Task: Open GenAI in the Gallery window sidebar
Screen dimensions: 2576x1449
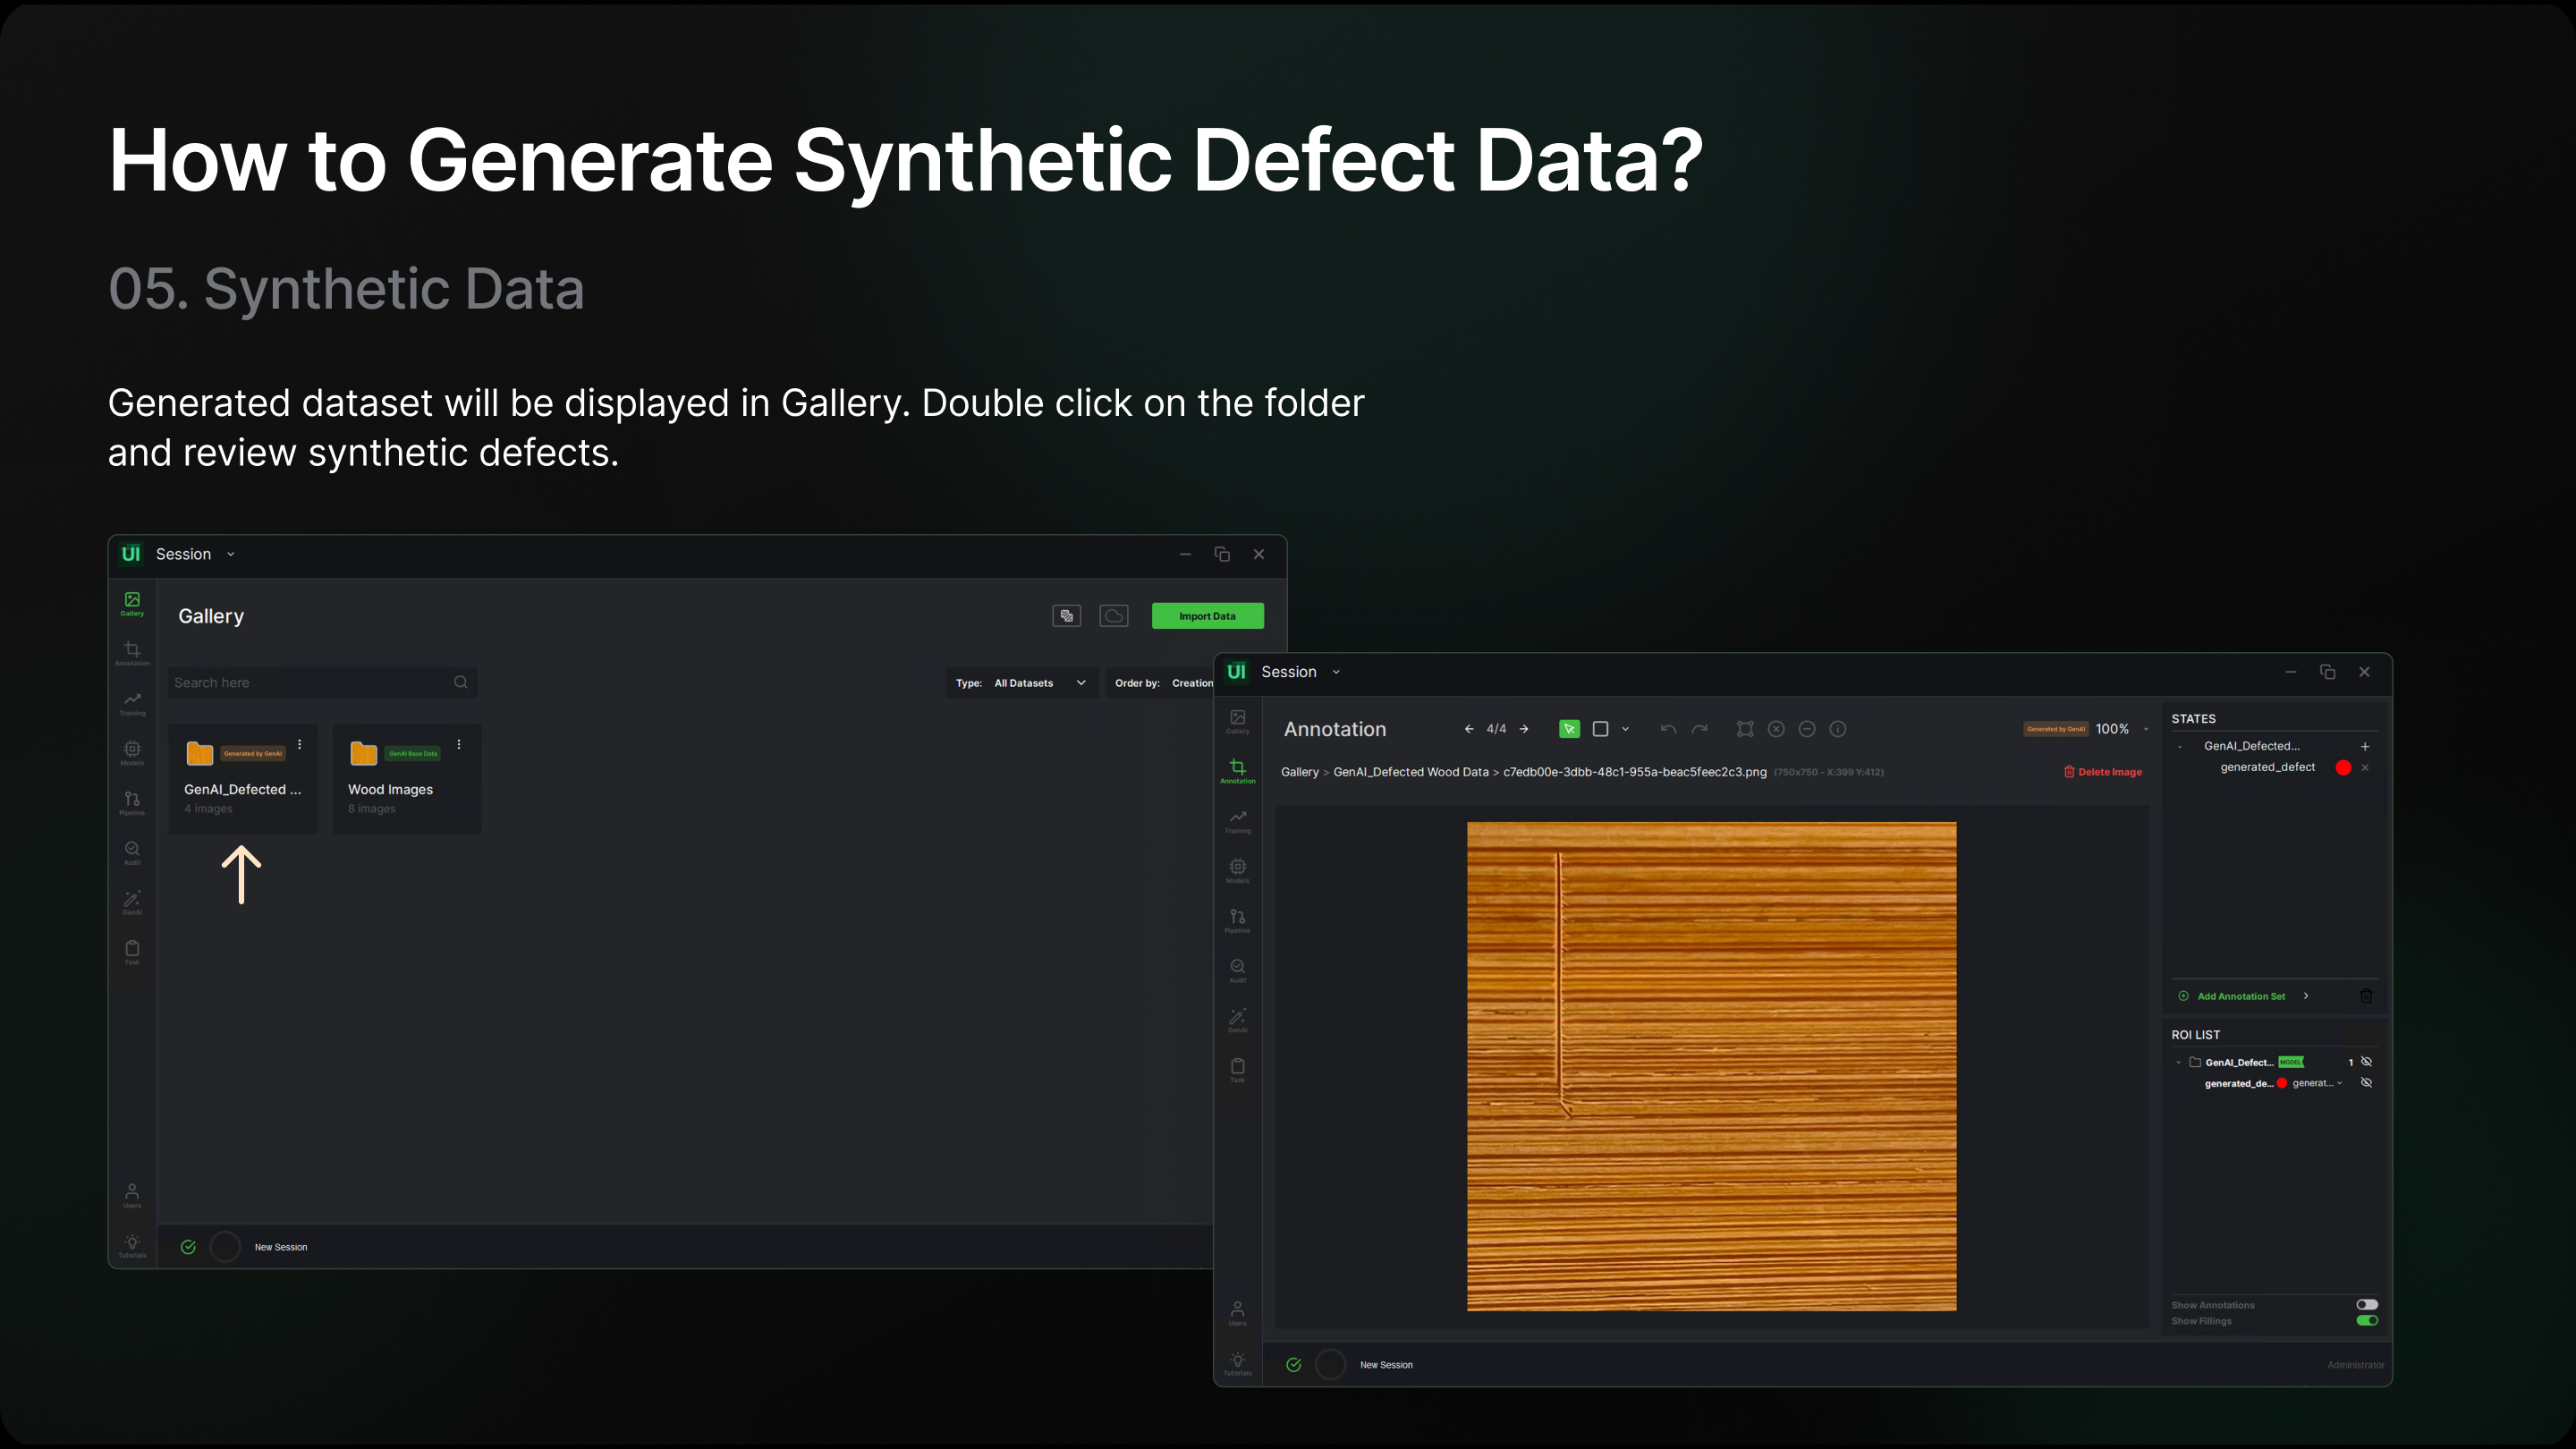Action: pos(132,902)
